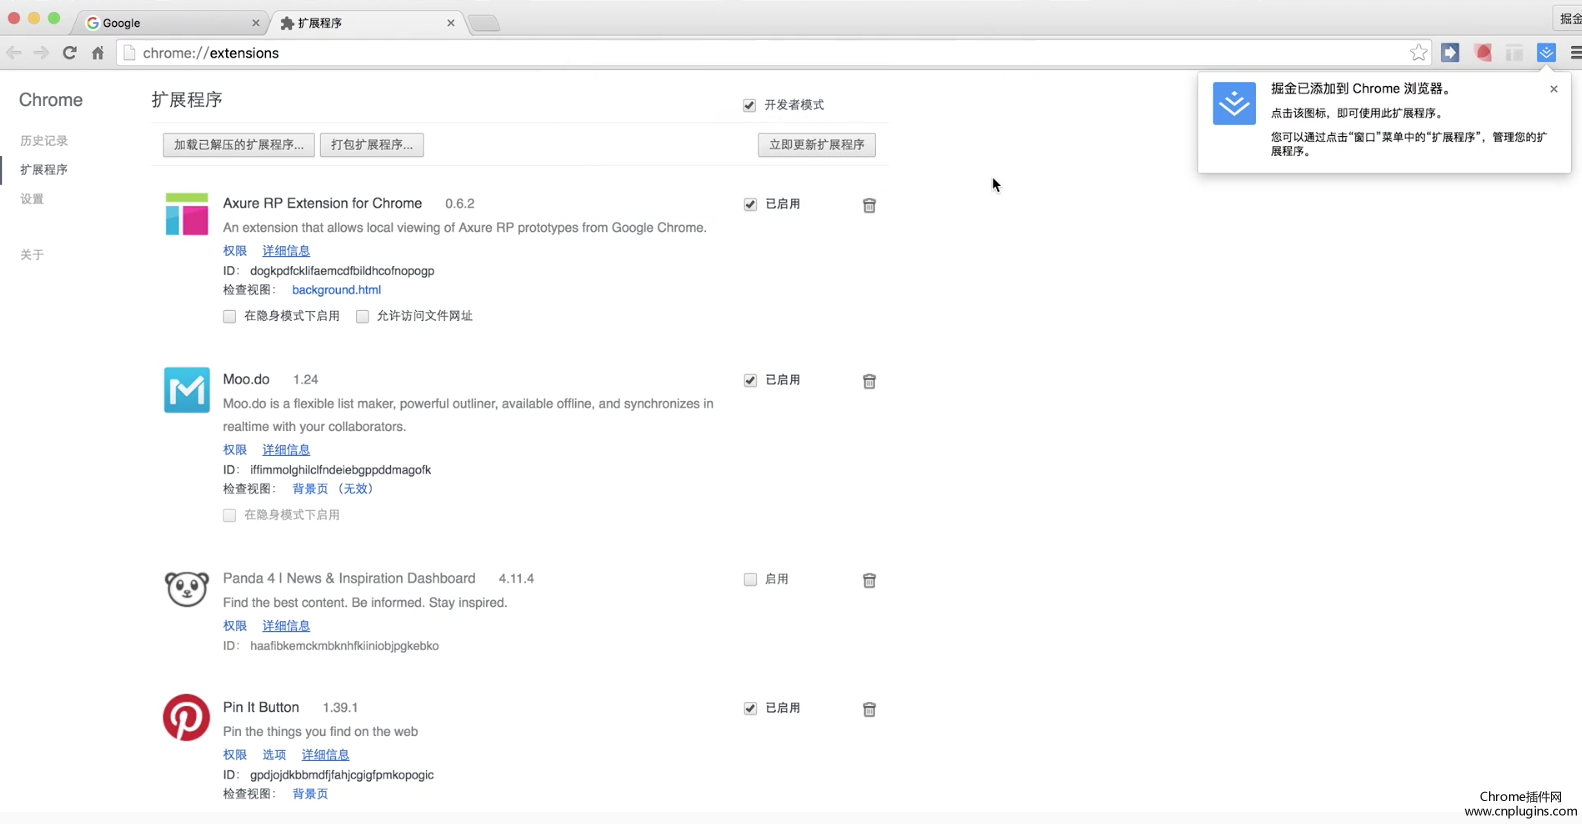
Task: Open 权限 link for Moo.do
Action: pyautogui.click(x=235, y=450)
